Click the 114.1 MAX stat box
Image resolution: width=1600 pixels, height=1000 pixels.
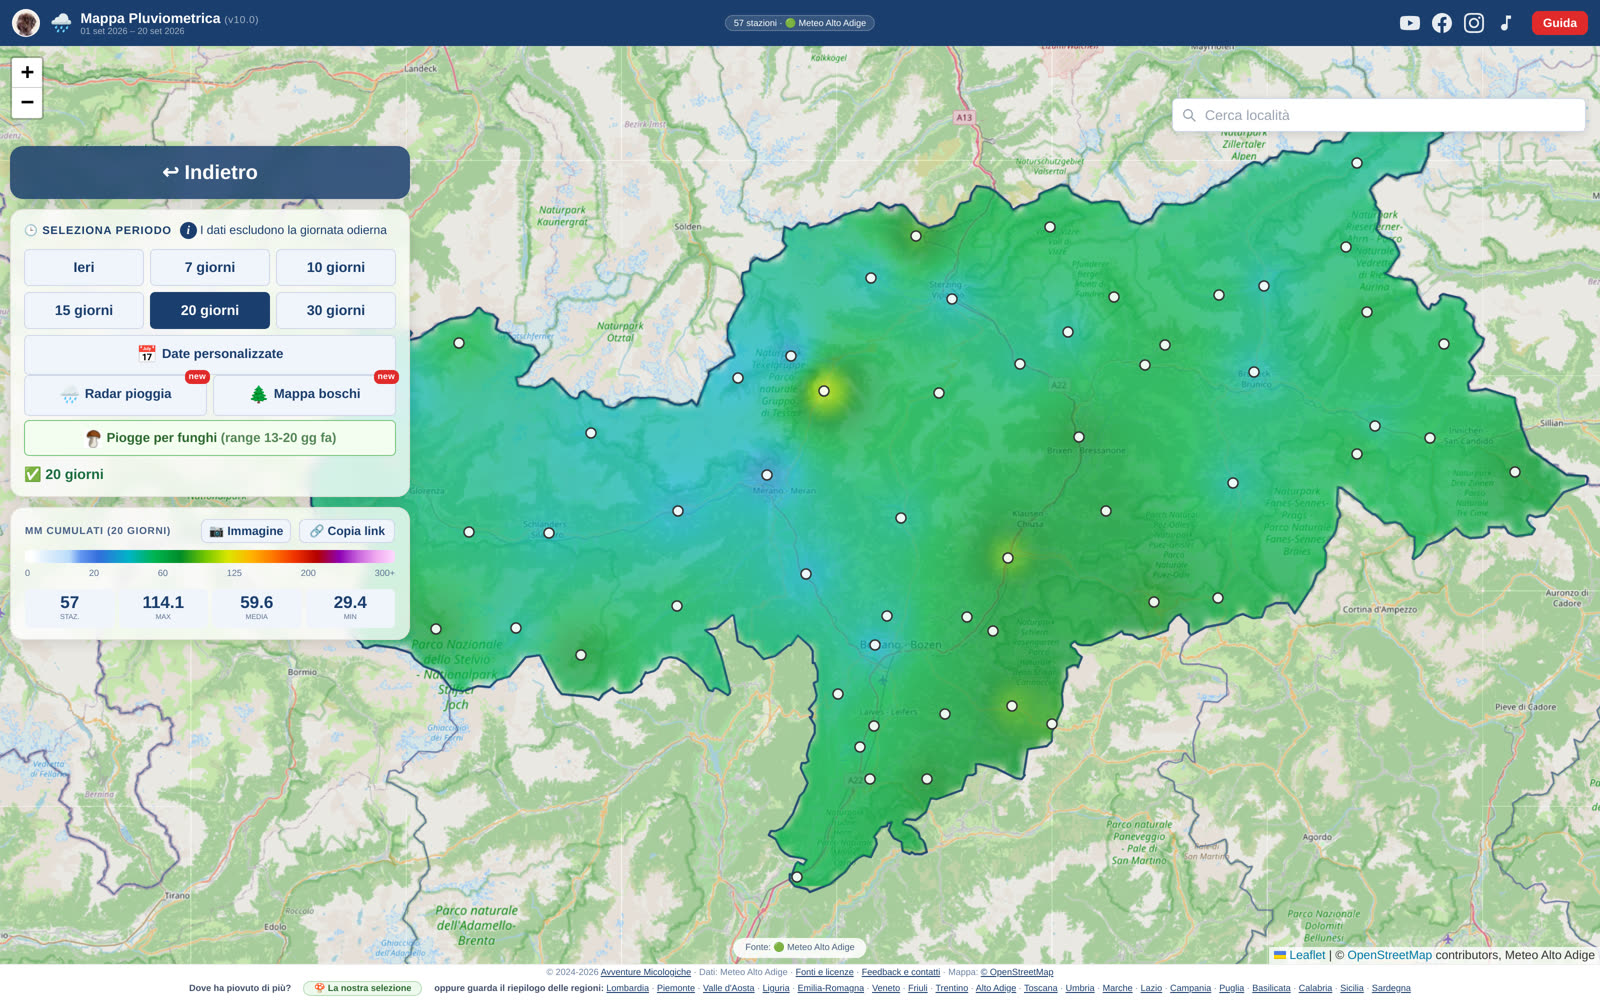coord(163,607)
